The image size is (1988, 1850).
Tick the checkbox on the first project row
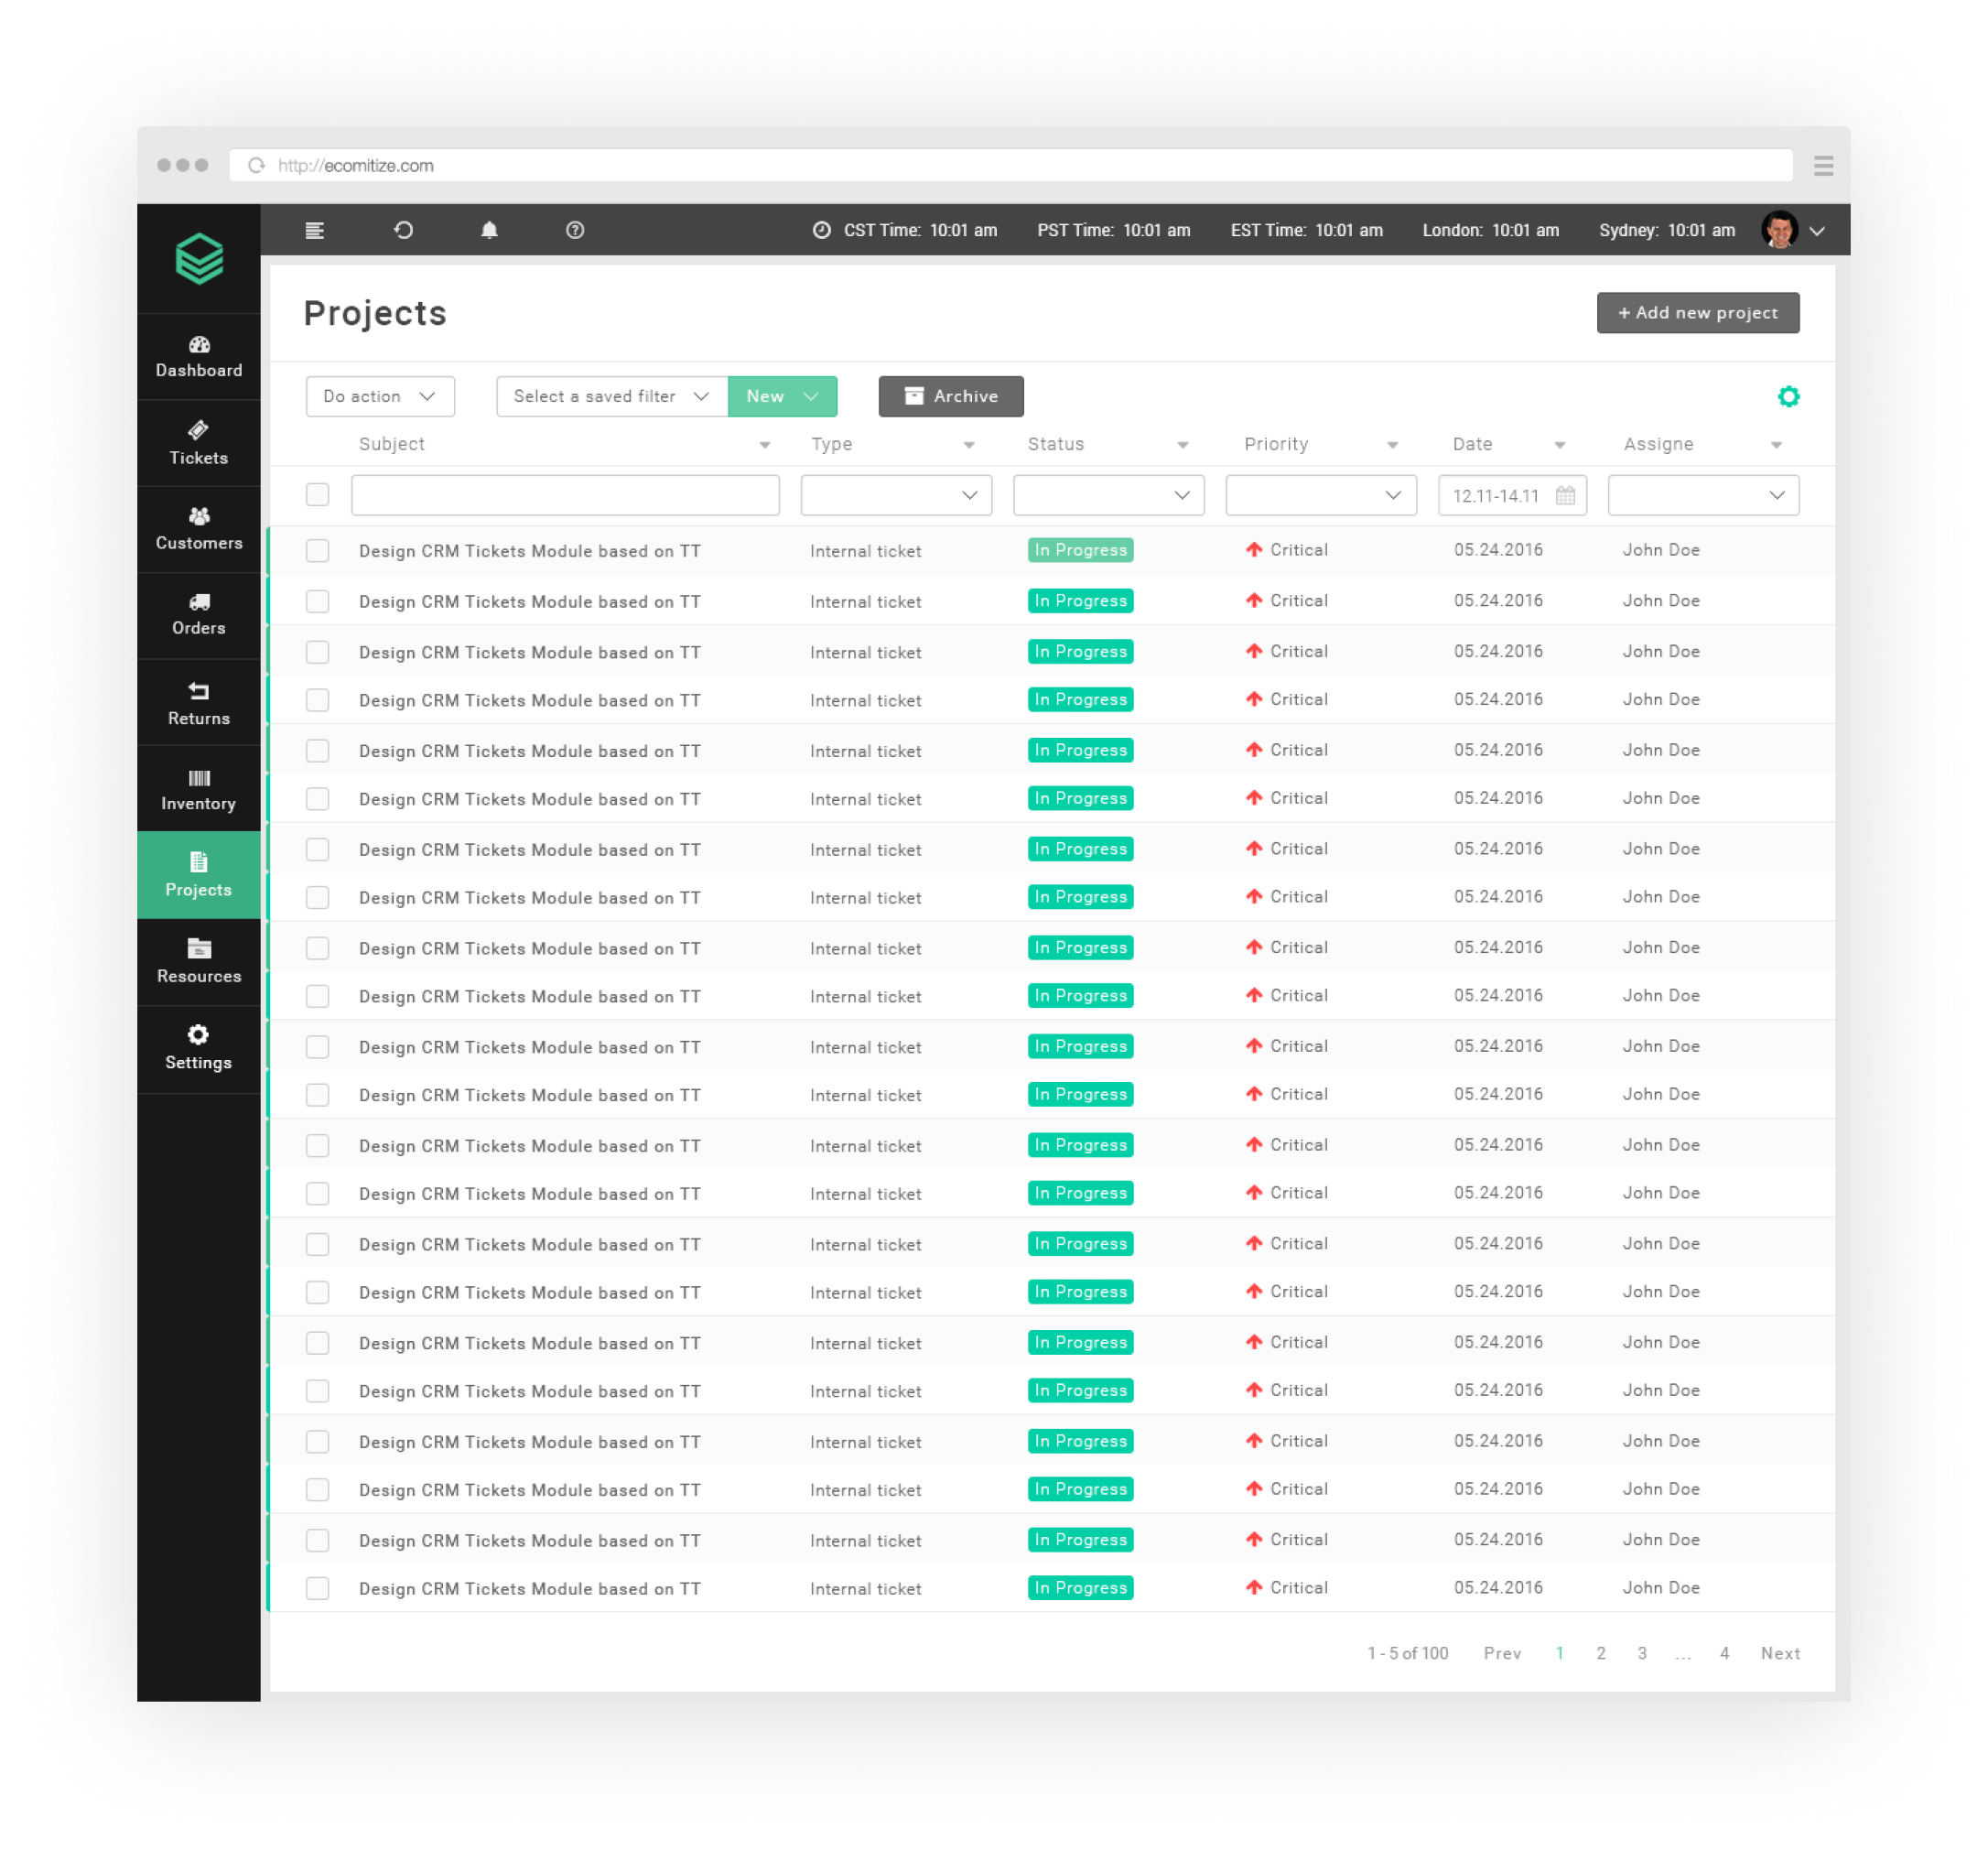click(x=317, y=550)
